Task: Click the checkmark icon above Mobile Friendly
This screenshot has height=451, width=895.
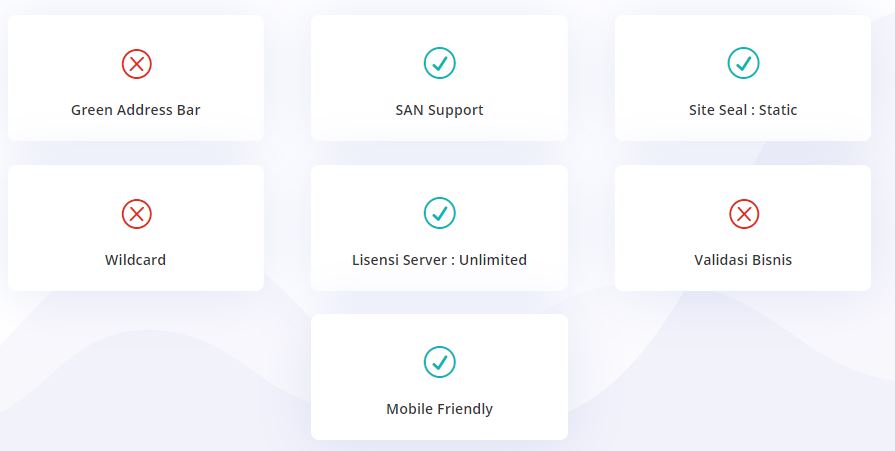Action: (x=439, y=362)
